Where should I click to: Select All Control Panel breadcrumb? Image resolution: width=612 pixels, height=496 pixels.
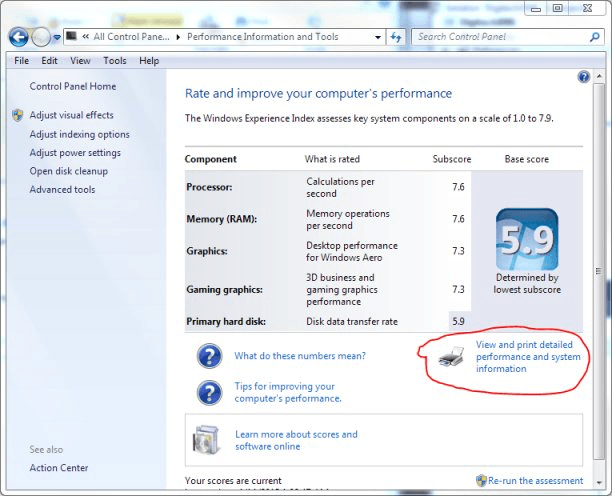tap(132, 37)
